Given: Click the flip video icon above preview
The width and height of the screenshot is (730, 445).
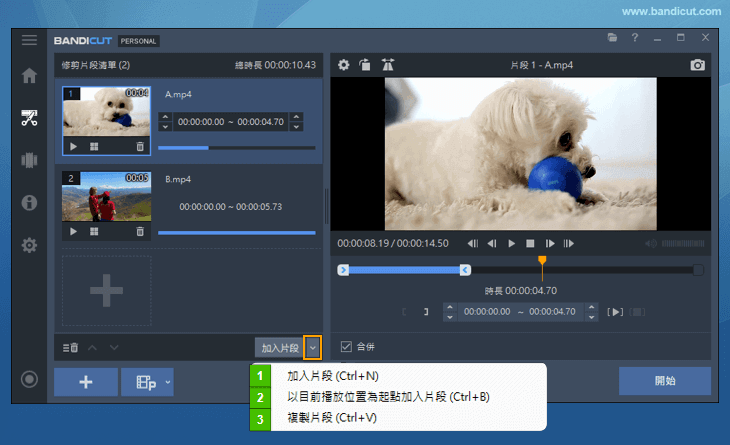Looking at the screenshot, I should click(x=387, y=65).
